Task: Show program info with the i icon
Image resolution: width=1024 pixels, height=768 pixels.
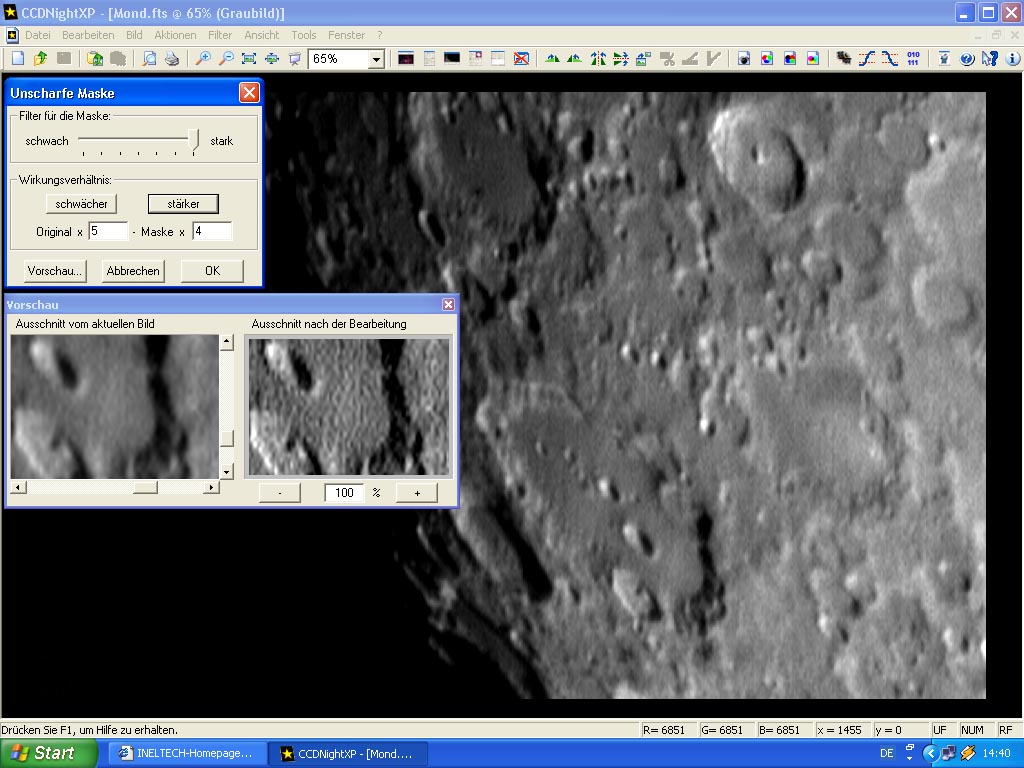Action: coord(1013,59)
